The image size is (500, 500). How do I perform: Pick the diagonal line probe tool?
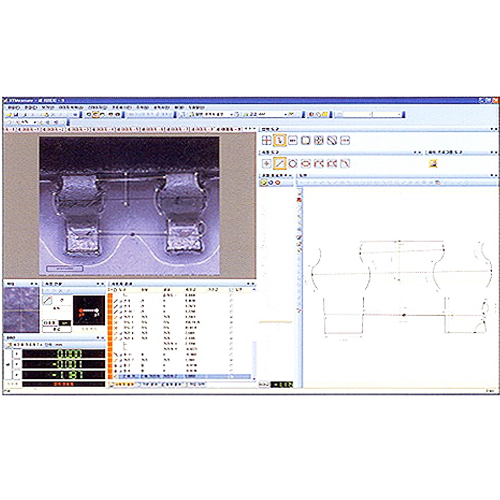click(x=332, y=141)
